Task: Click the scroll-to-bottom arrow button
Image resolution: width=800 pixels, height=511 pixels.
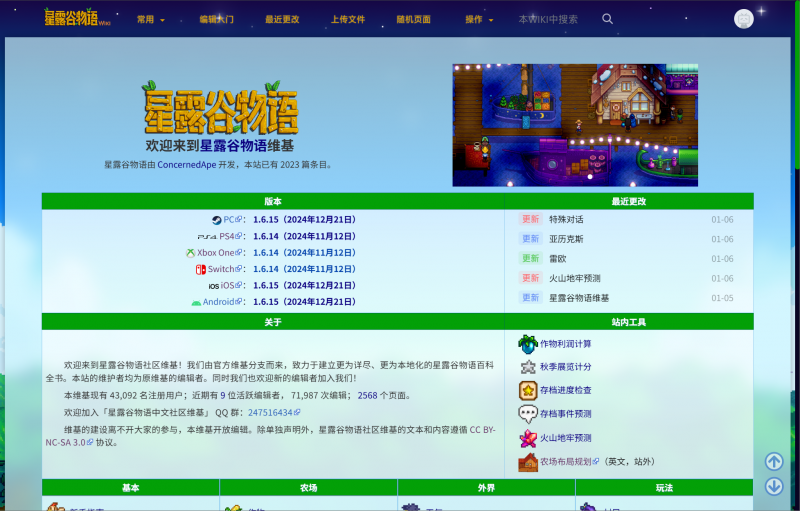Action: 773,486
